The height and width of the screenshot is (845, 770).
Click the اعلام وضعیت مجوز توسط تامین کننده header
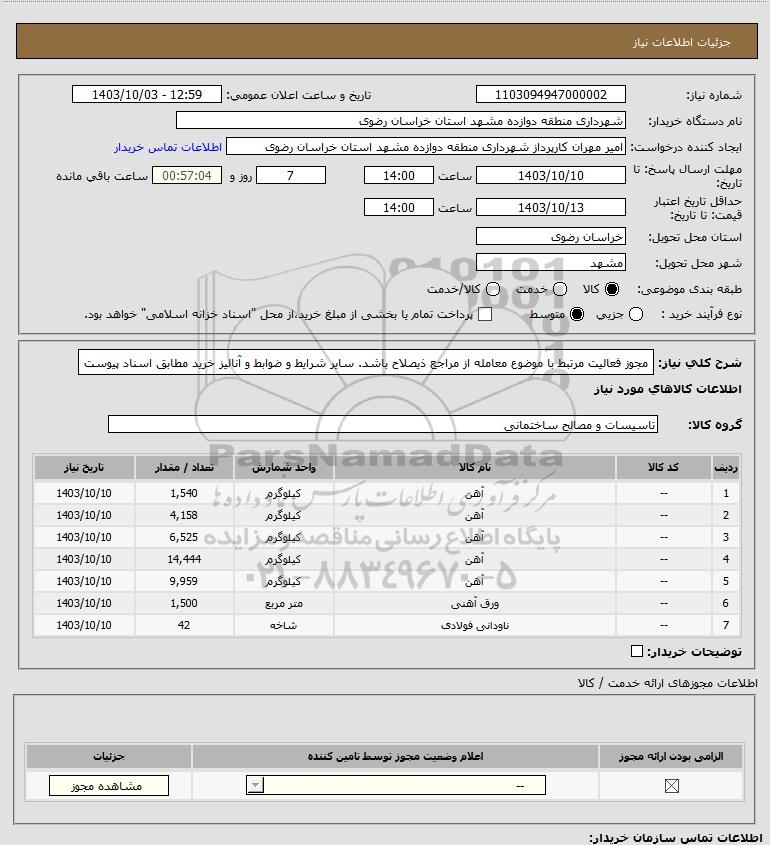(x=396, y=756)
